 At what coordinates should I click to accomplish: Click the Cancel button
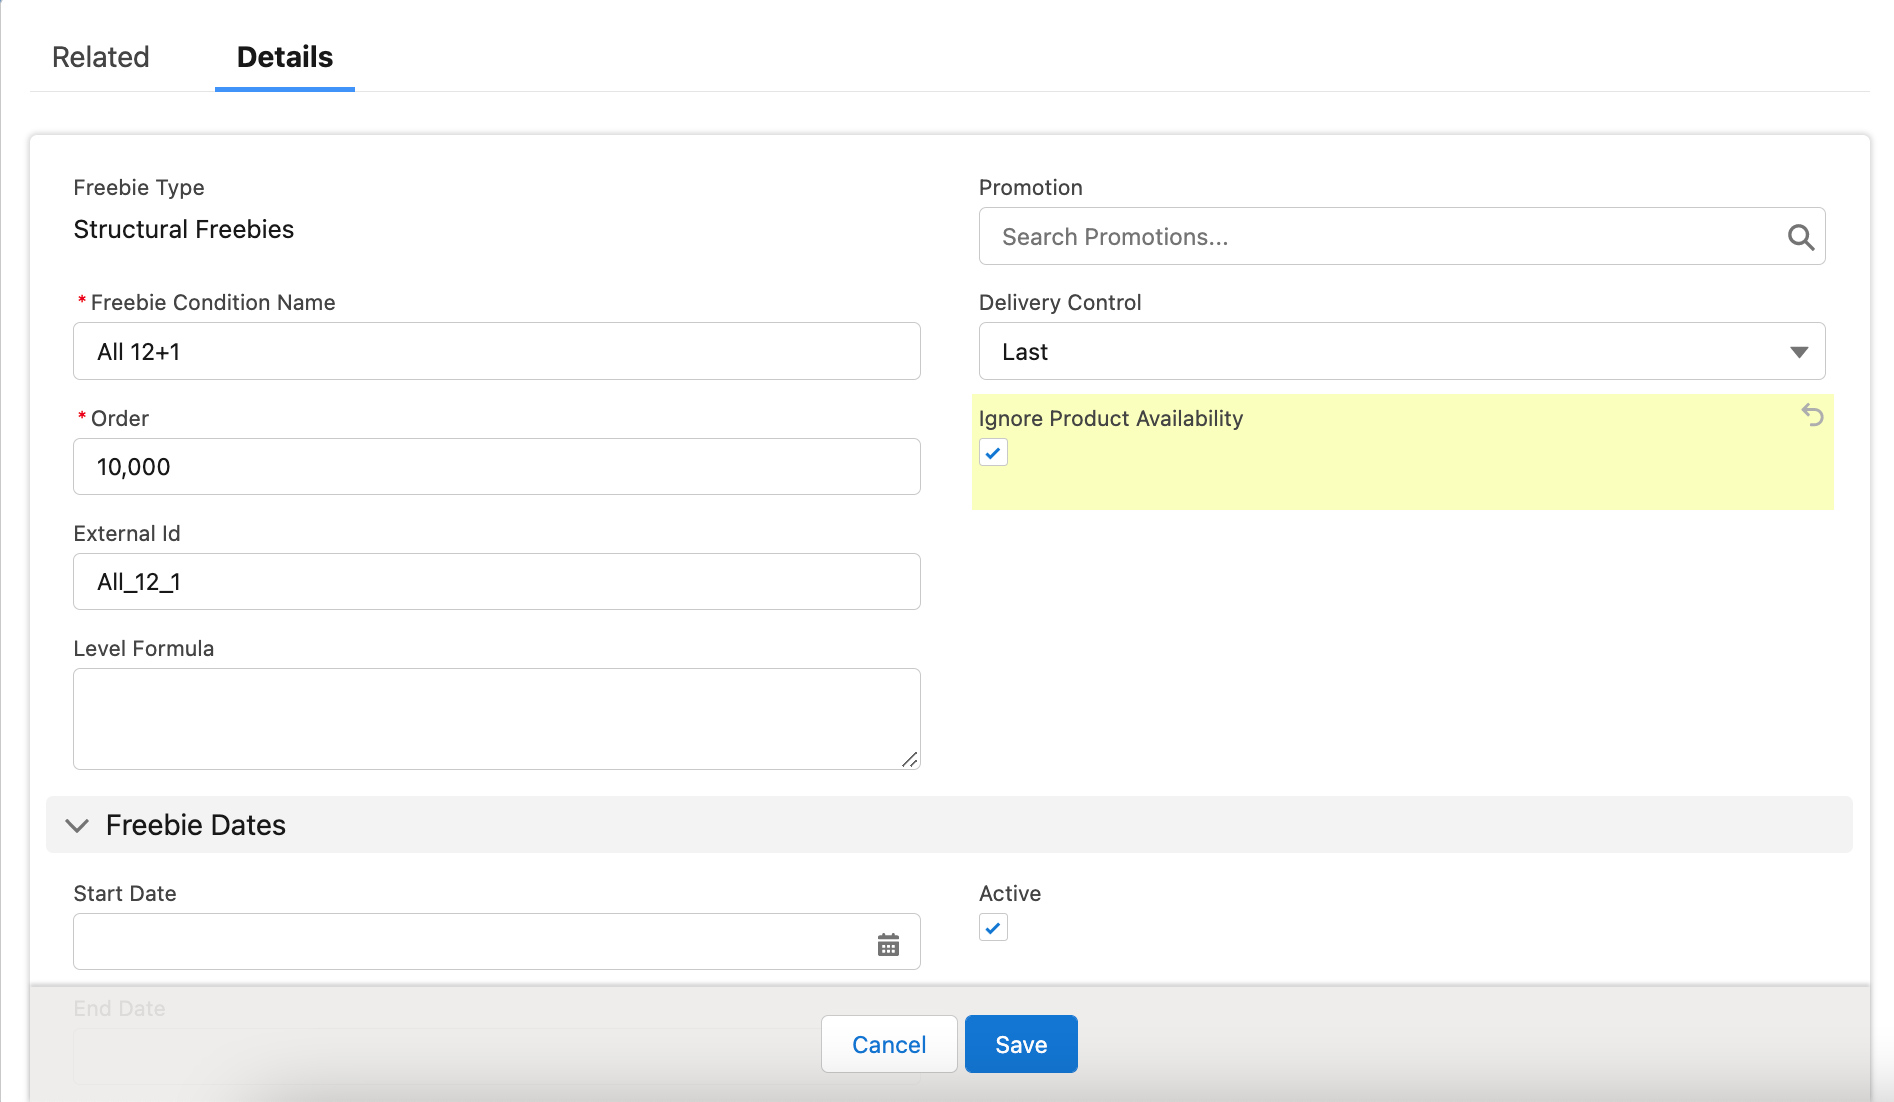888,1044
